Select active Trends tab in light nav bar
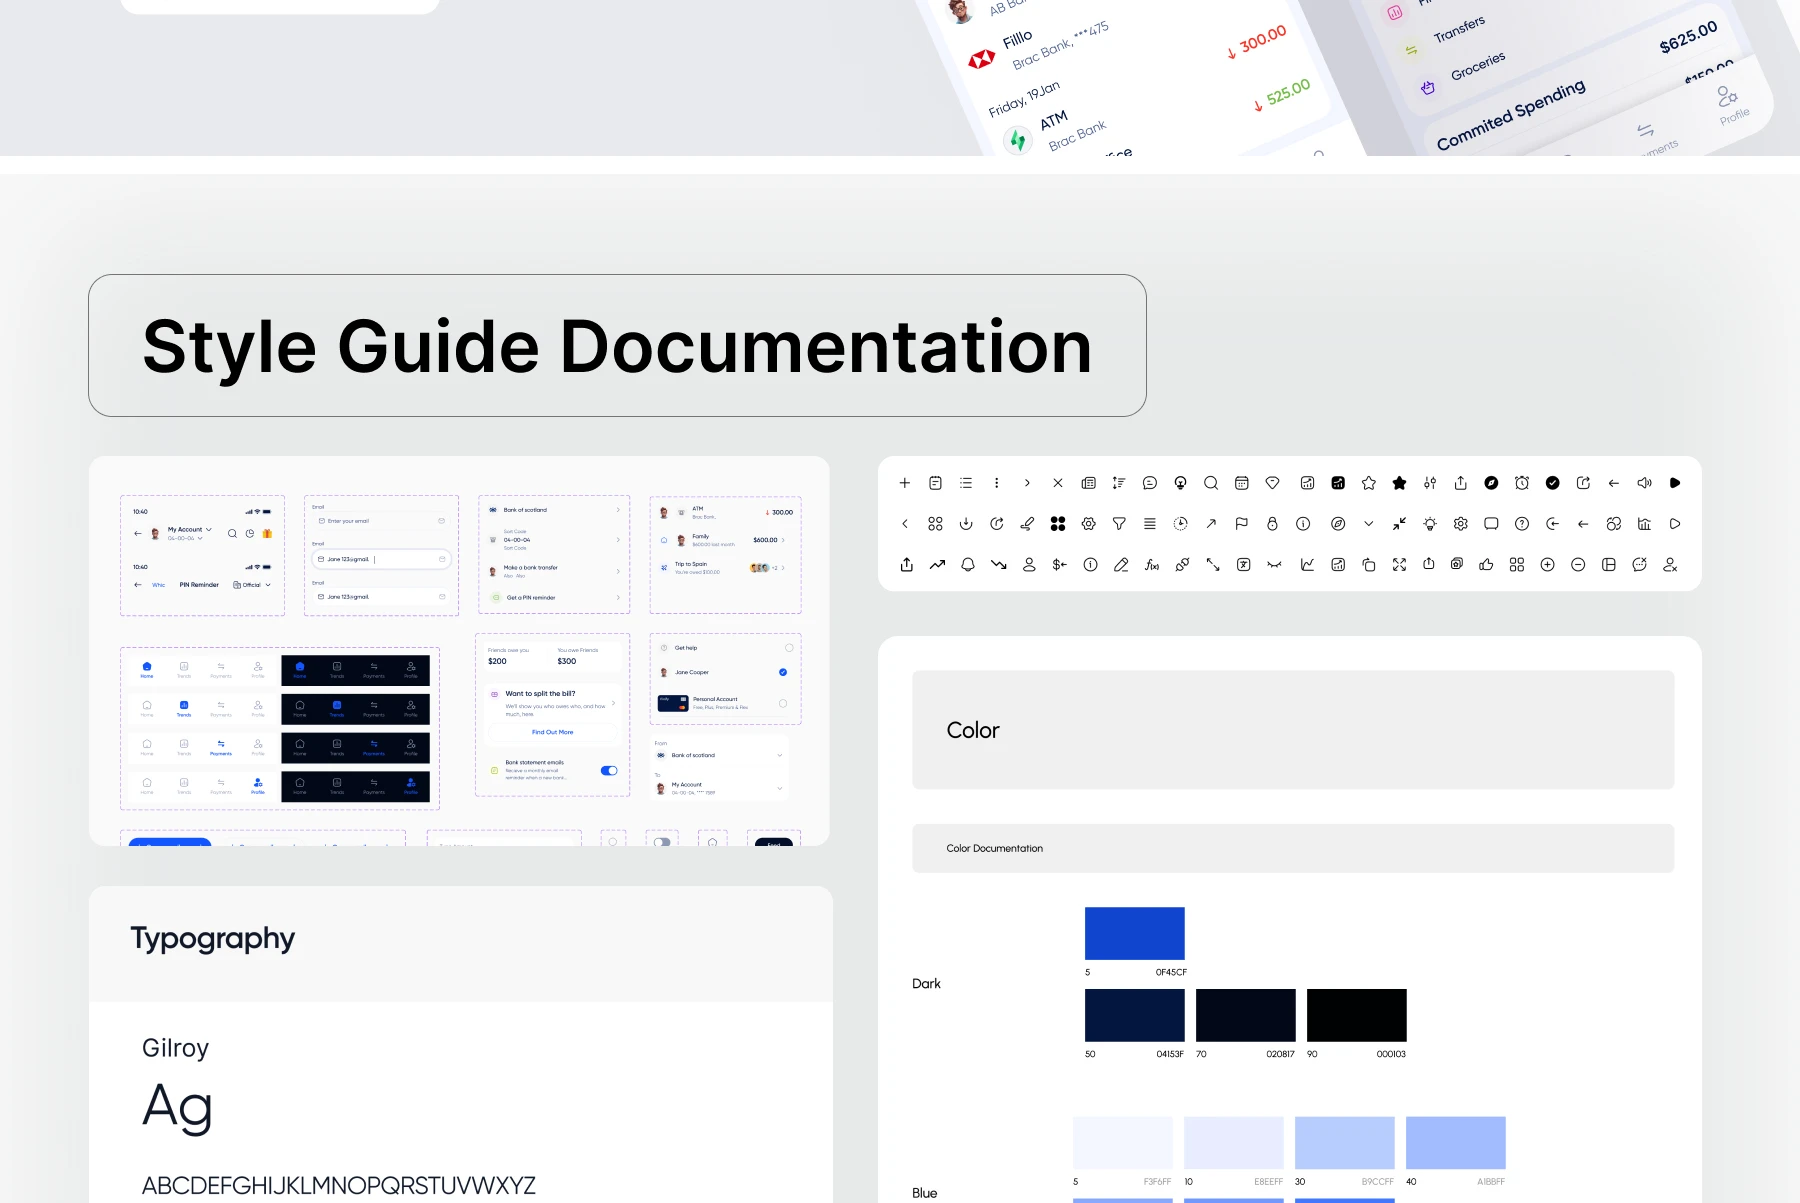1800x1203 pixels. point(184,708)
